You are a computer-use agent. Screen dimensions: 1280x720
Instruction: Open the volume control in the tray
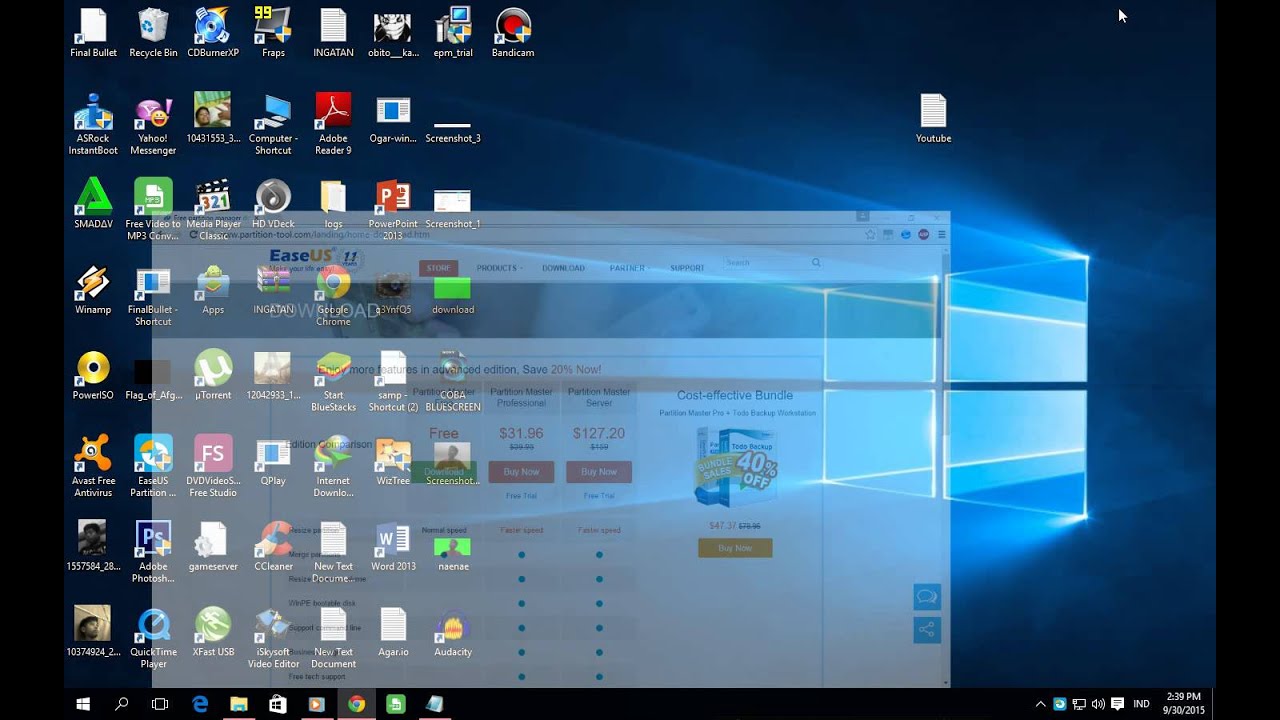click(x=1098, y=704)
